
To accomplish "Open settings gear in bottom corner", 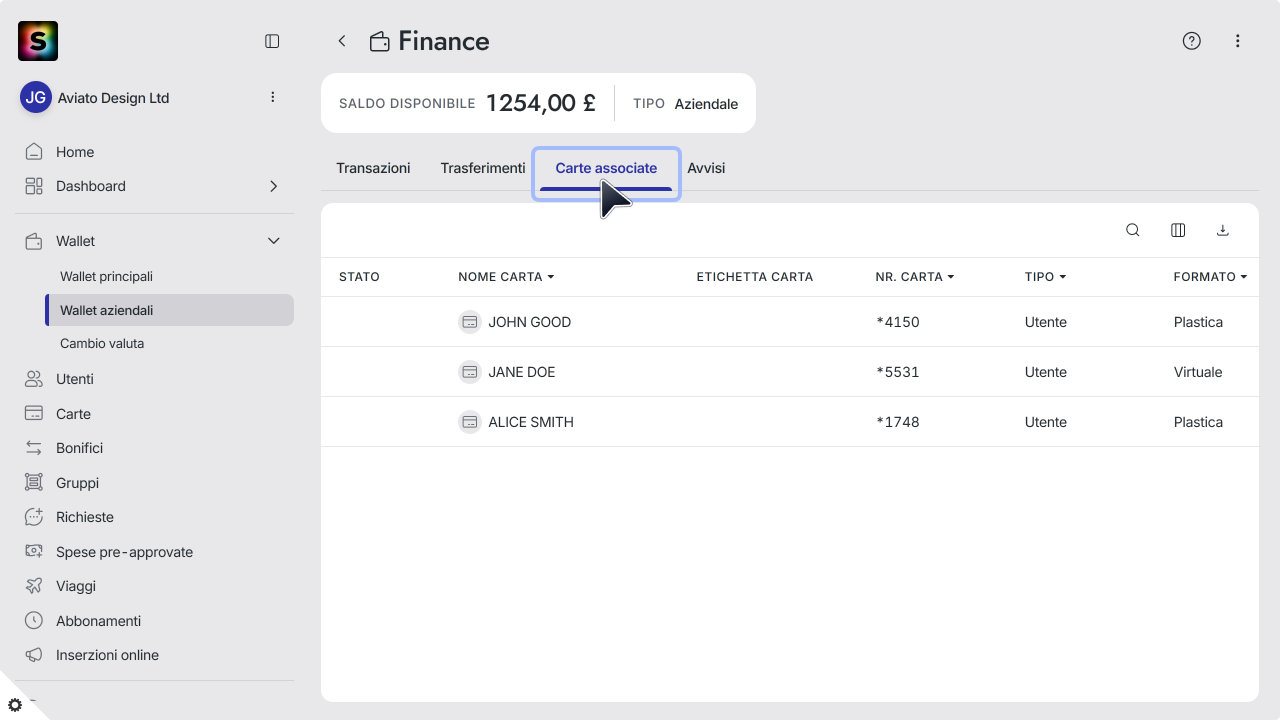I will click(15, 705).
